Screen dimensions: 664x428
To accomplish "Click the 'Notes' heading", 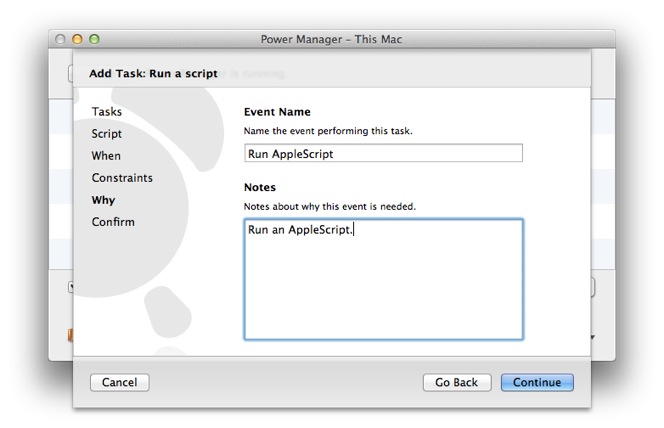I will [260, 187].
